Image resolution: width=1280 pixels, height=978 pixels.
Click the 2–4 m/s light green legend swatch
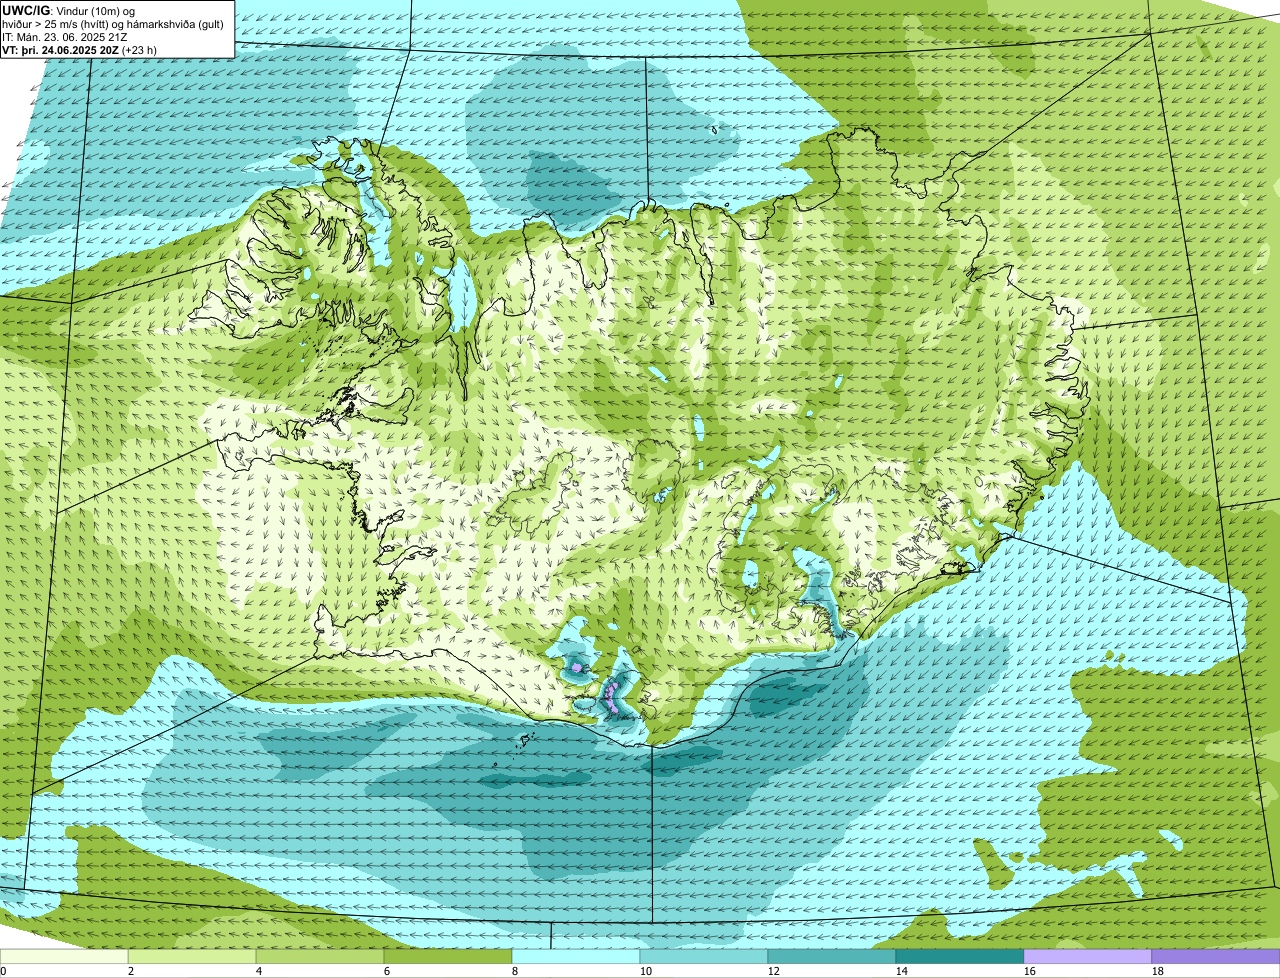click(192, 956)
